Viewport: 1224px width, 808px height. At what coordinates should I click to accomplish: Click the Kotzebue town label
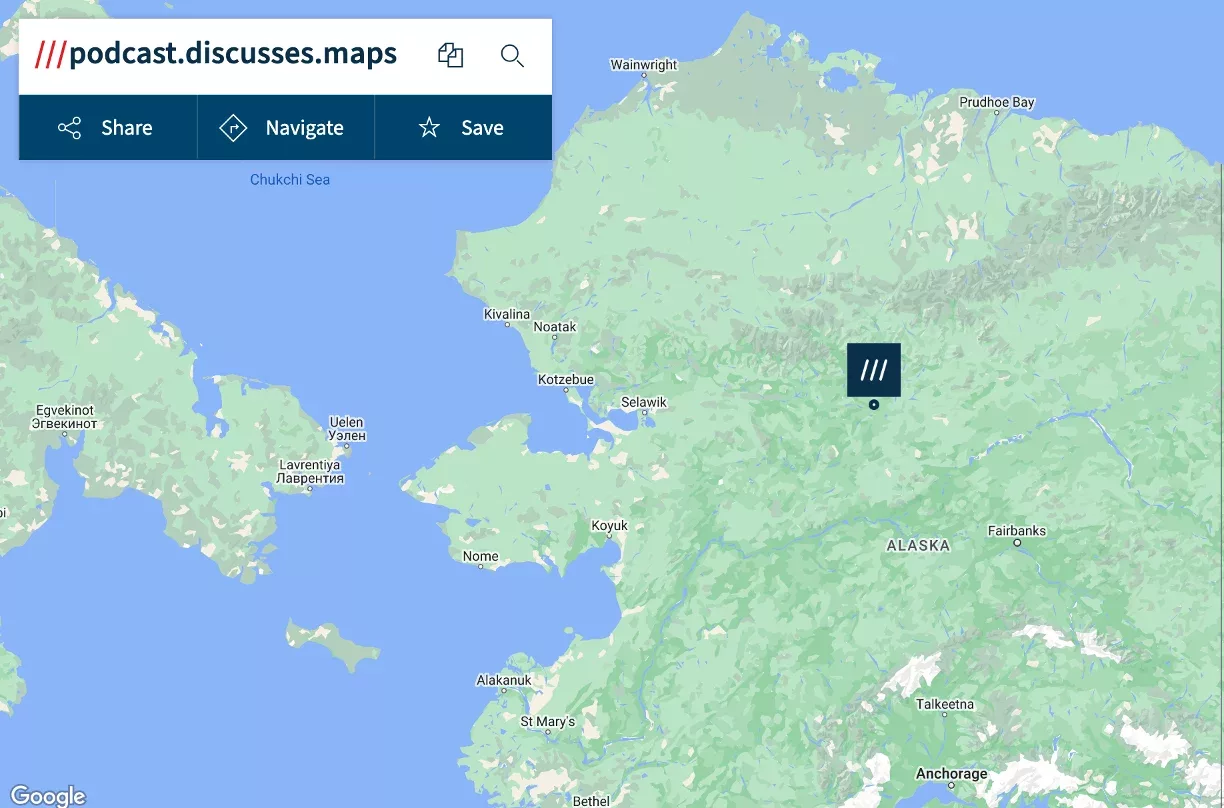pos(566,380)
